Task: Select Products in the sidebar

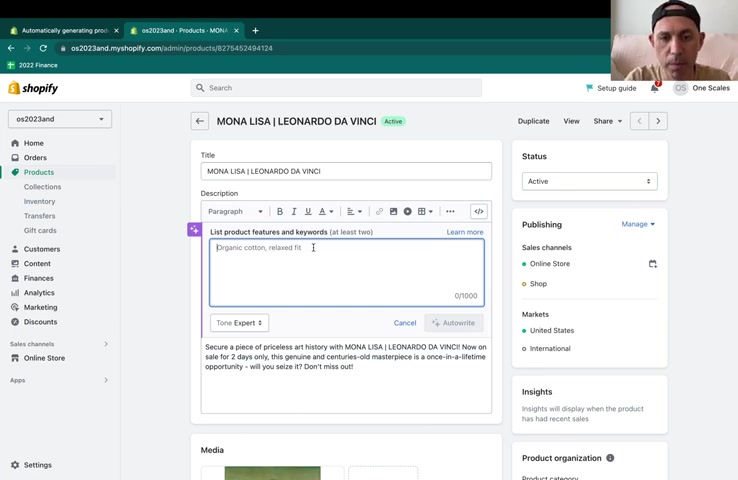Action: coord(39,172)
